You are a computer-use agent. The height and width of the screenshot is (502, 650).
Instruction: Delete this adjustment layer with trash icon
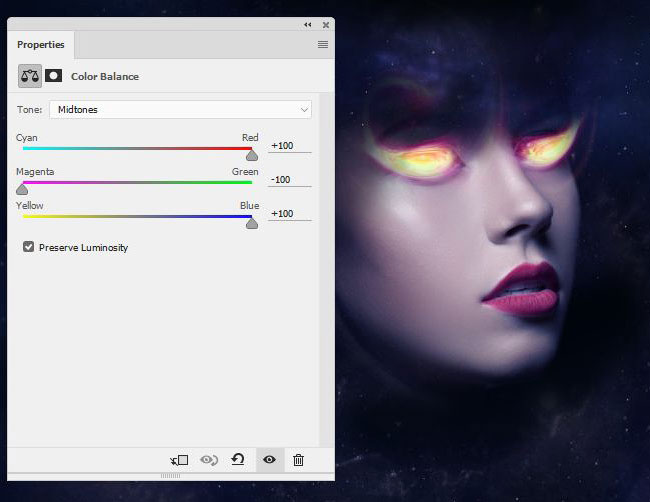click(x=298, y=460)
